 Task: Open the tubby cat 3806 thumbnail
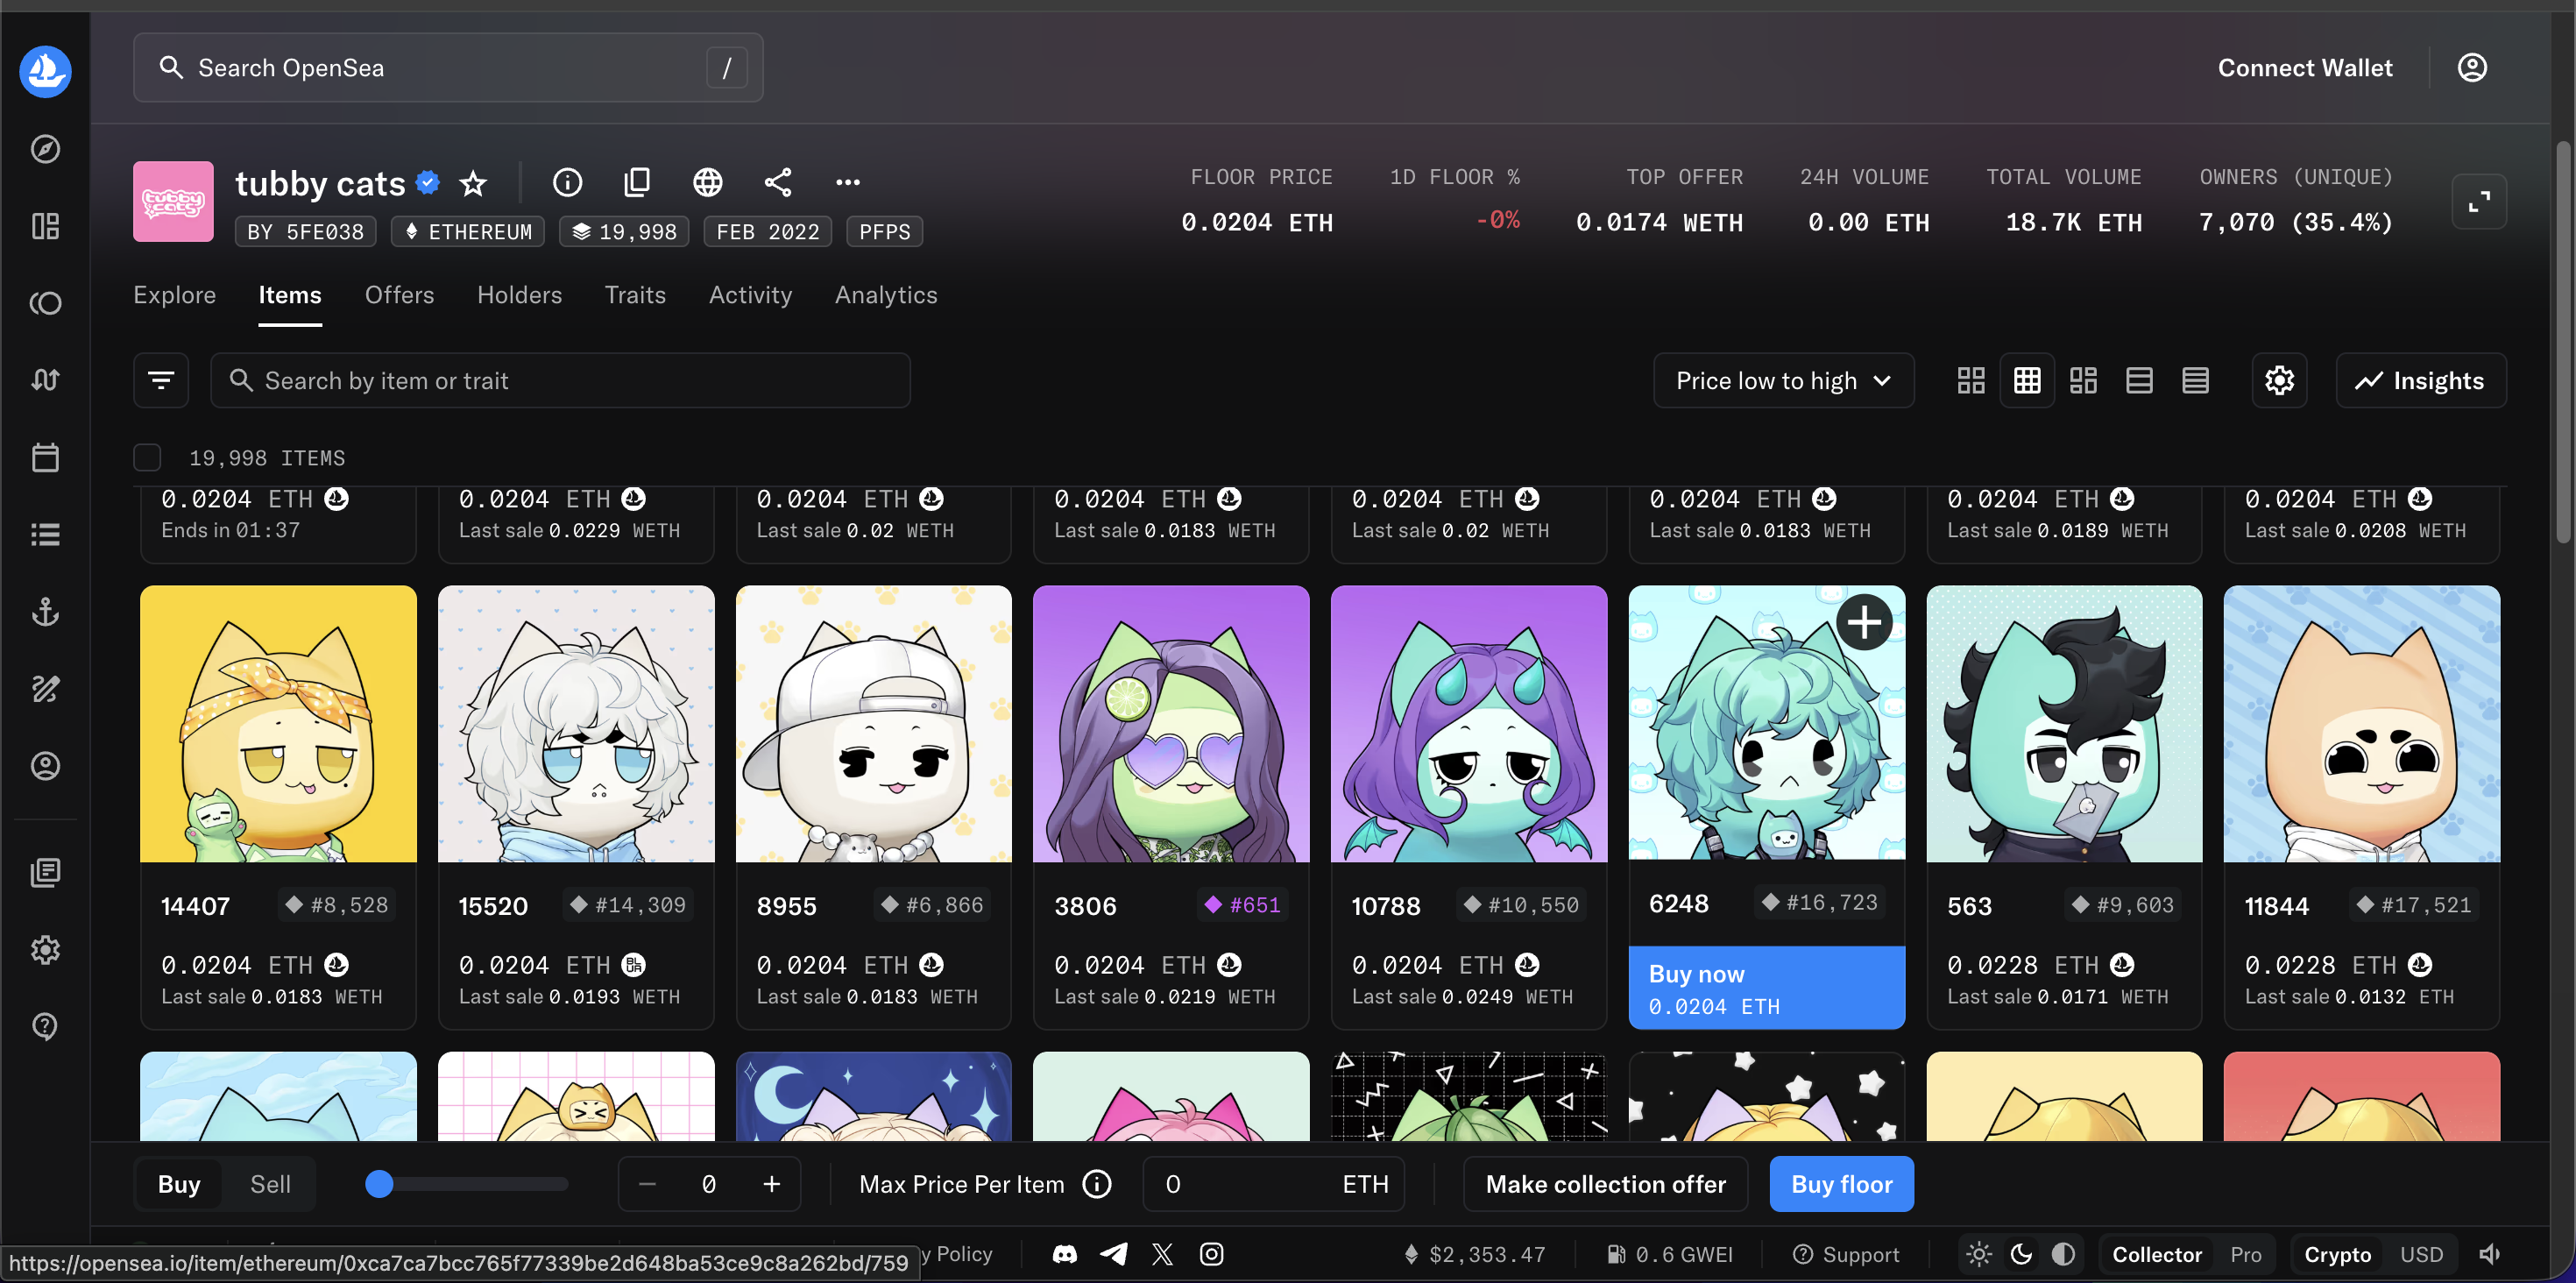1171,724
